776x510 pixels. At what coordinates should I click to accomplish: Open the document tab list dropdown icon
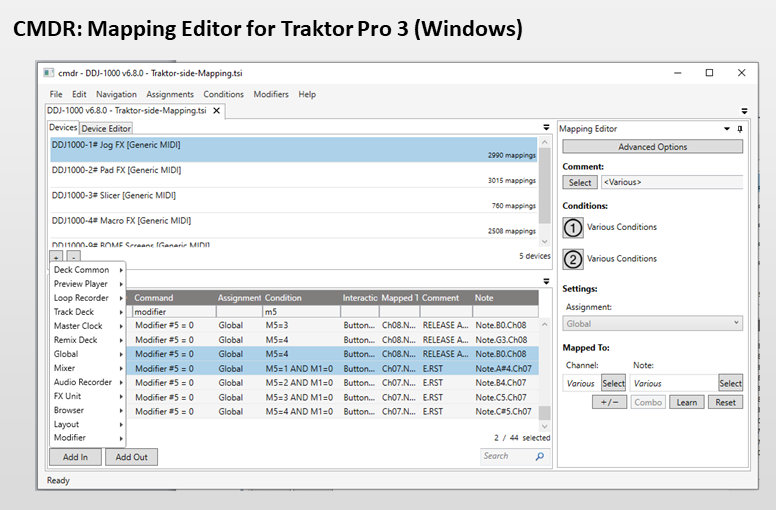tap(744, 111)
